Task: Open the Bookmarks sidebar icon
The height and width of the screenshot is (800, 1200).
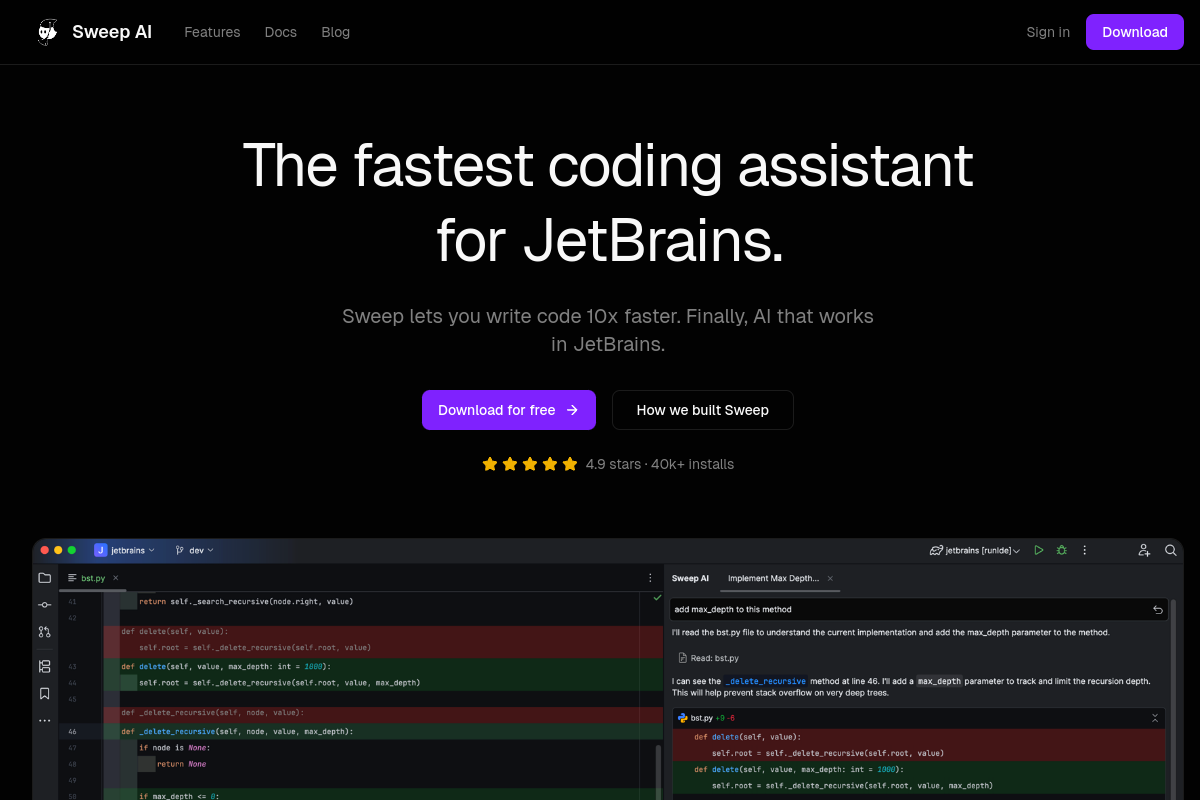Action: 44,693
